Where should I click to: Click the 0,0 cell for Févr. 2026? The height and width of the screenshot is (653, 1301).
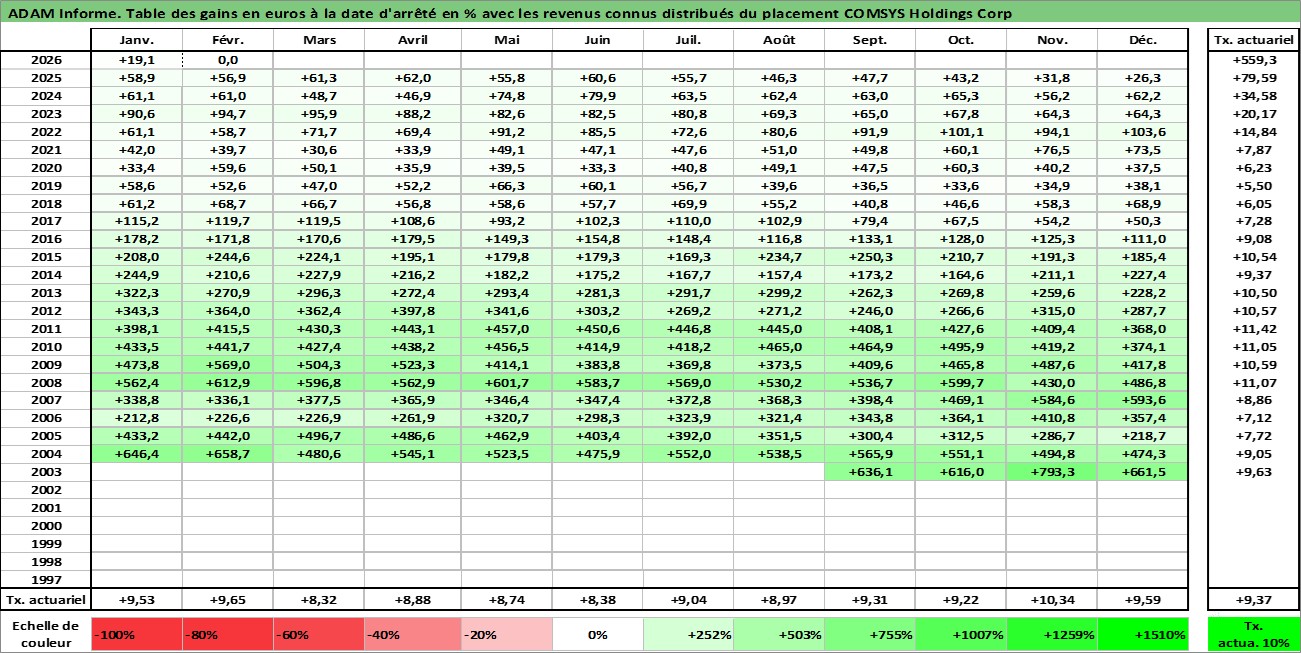click(x=227, y=60)
